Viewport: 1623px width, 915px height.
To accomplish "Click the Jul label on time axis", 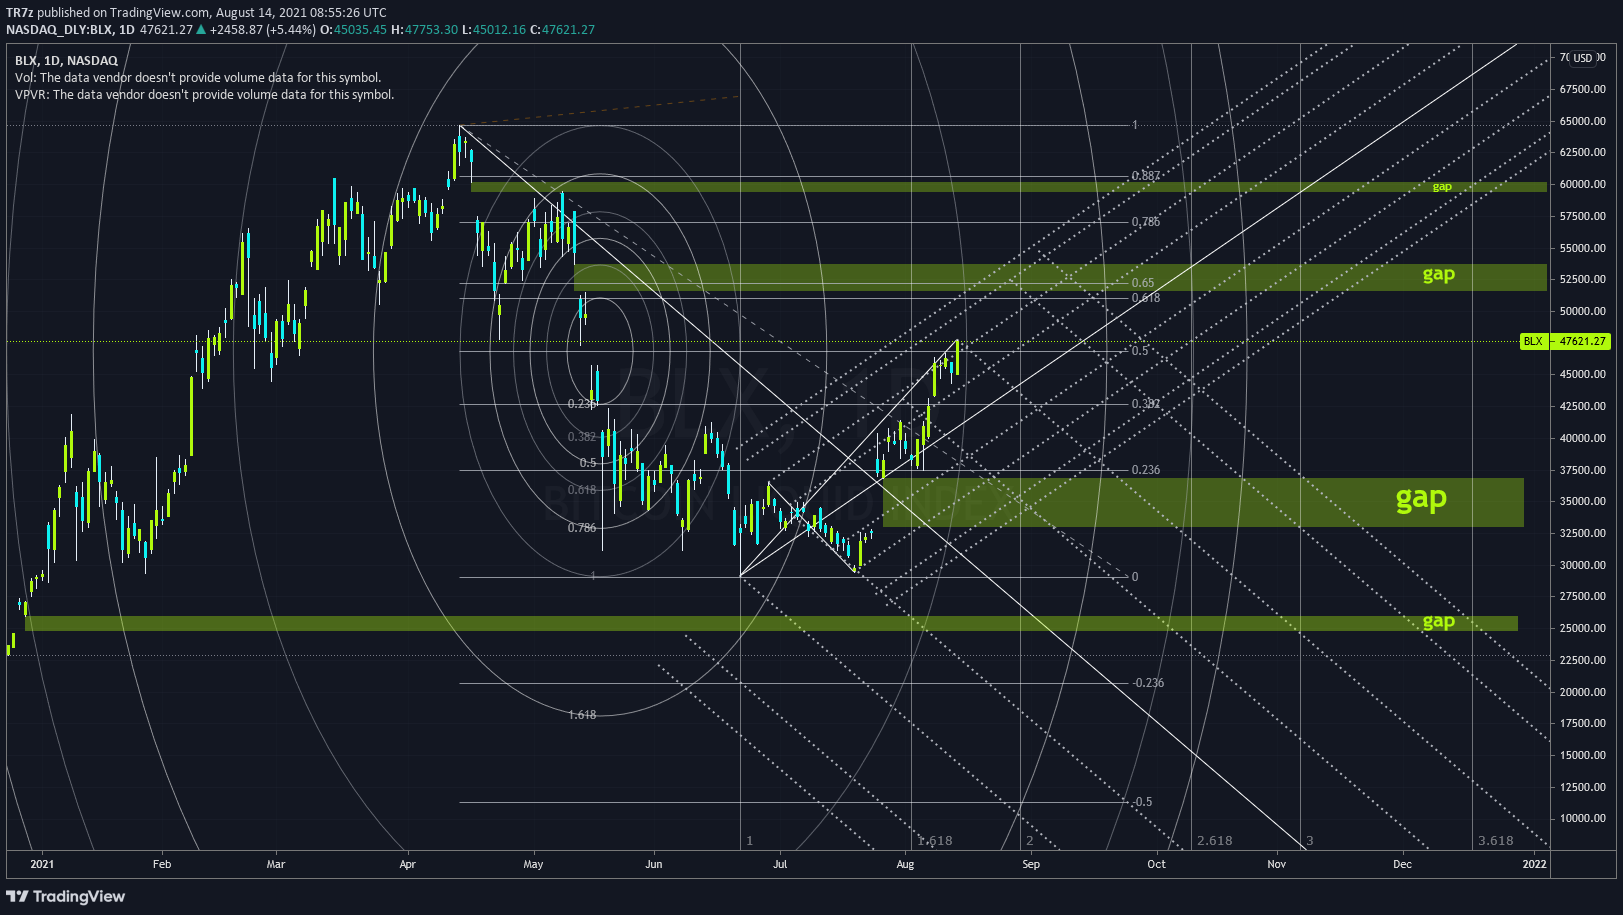I will 780,865.
